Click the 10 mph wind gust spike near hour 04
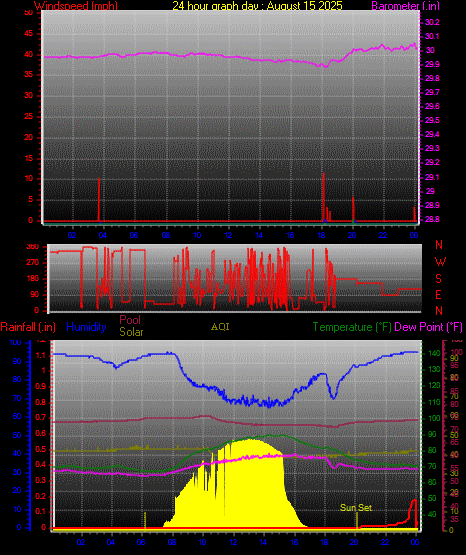This screenshot has height=555, width=466. pos(99,199)
